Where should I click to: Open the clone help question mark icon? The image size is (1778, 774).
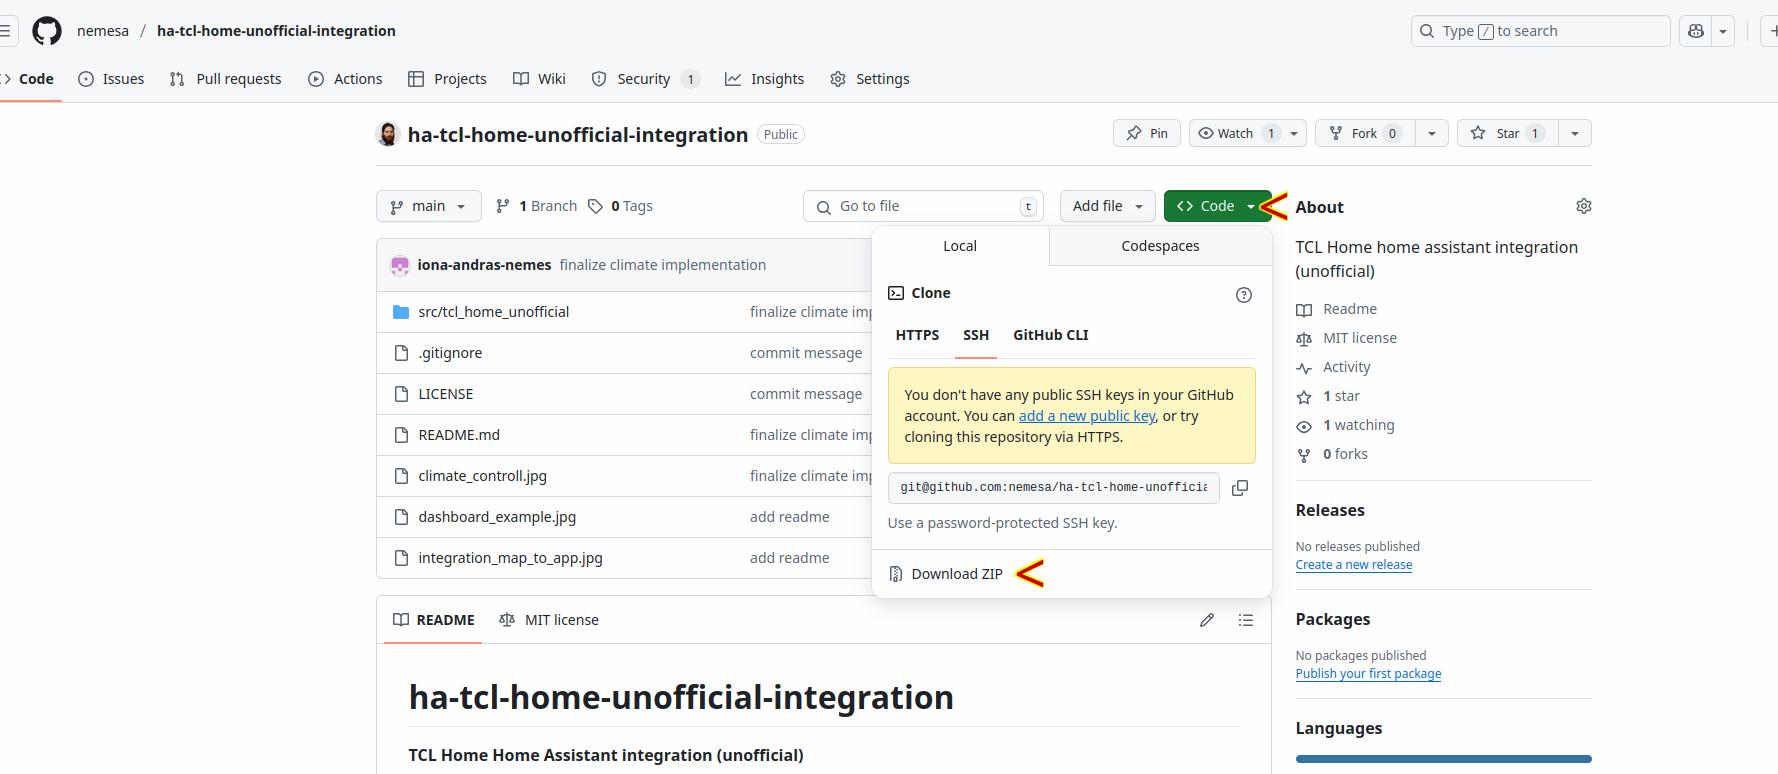(1244, 294)
